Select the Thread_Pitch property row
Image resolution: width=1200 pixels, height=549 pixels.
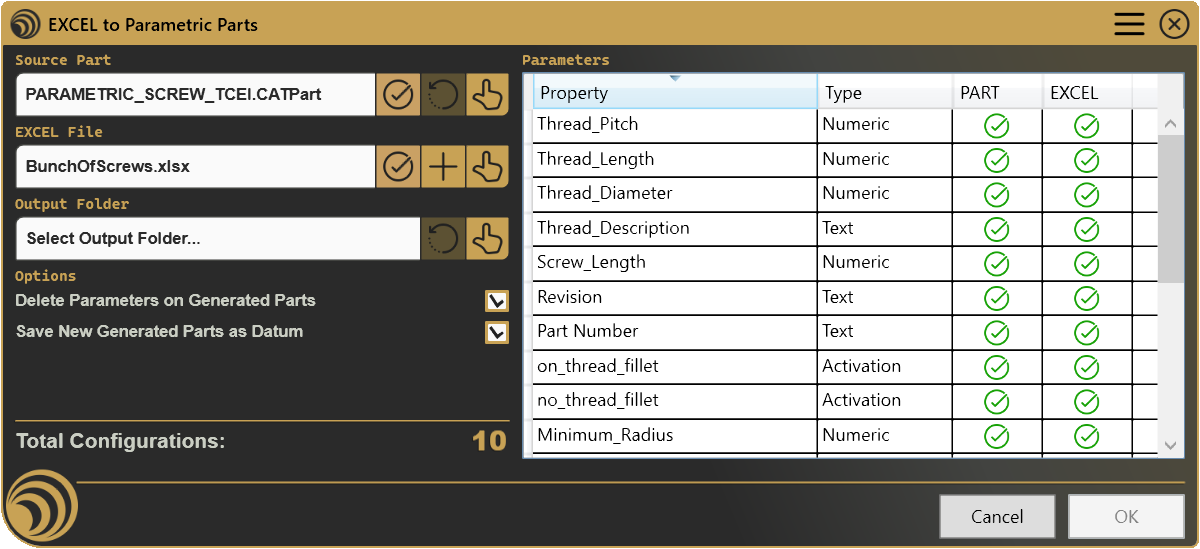coord(840,125)
